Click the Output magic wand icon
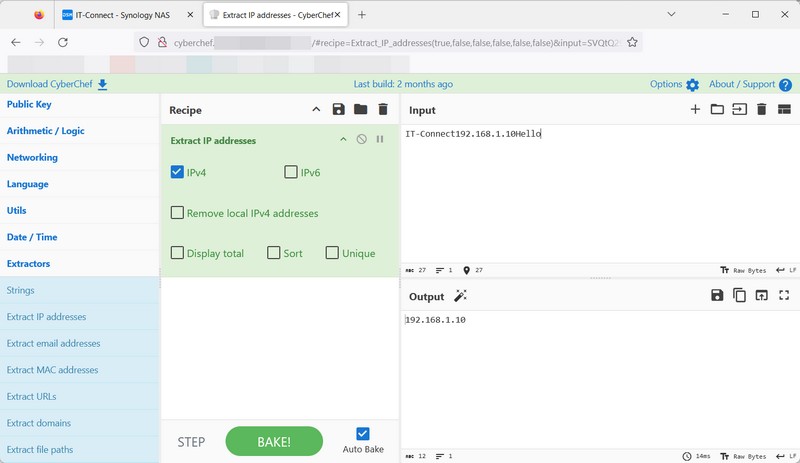Viewport: 800px width, 463px height. pyautogui.click(x=460, y=296)
